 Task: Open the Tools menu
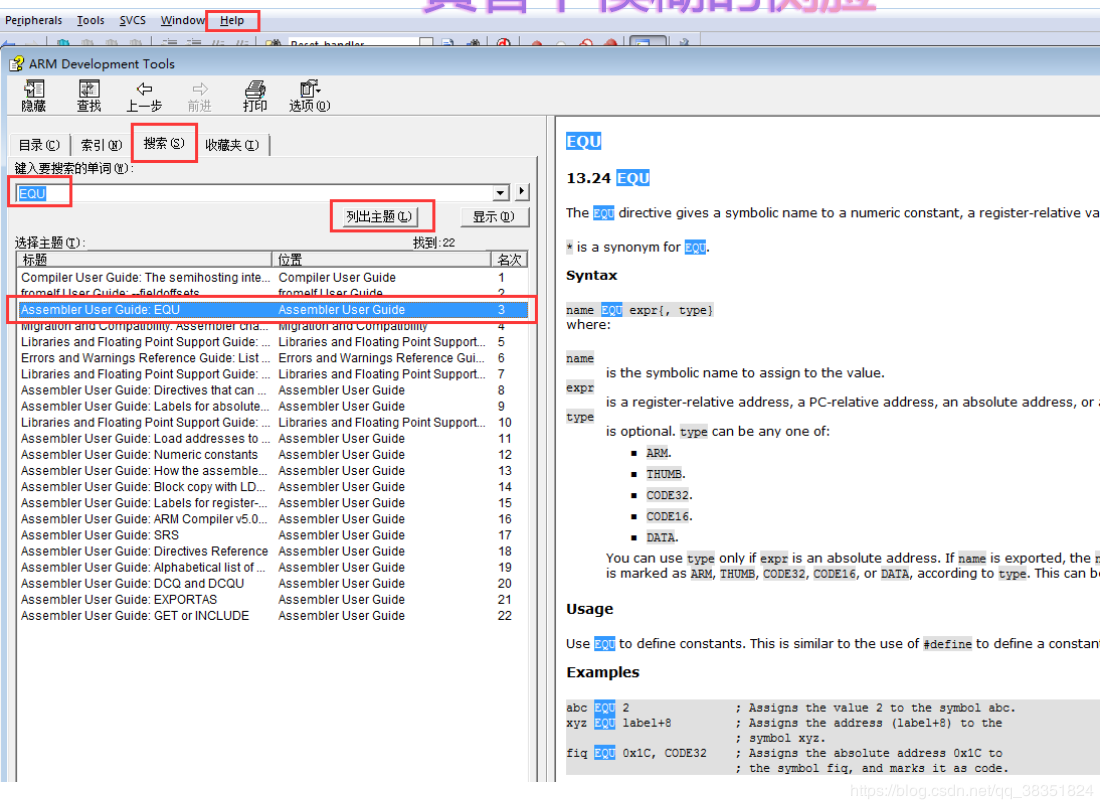(x=90, y=20)
